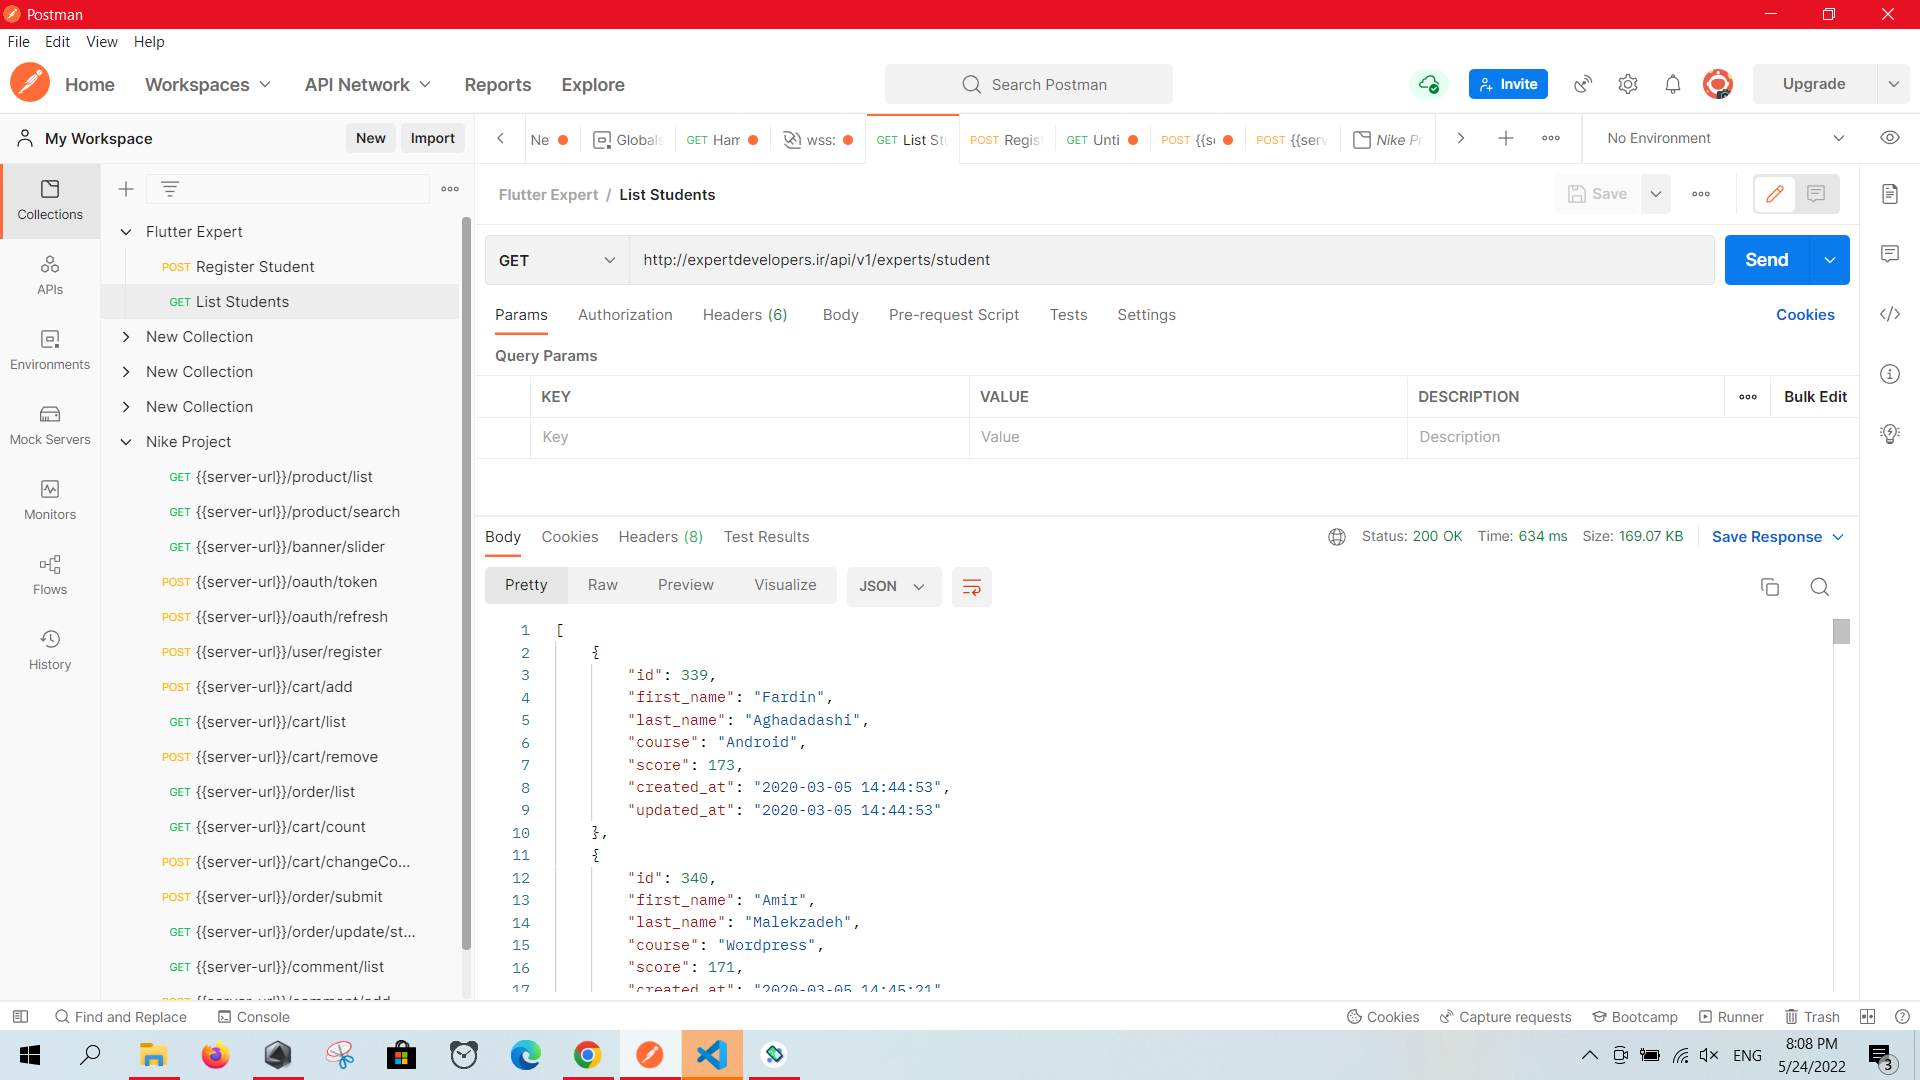The width and height of the screenshot is (1920, 1080).
Task: Open the Monitors sidebar panel
Action: pyautogui.click(x=50, y=501)
